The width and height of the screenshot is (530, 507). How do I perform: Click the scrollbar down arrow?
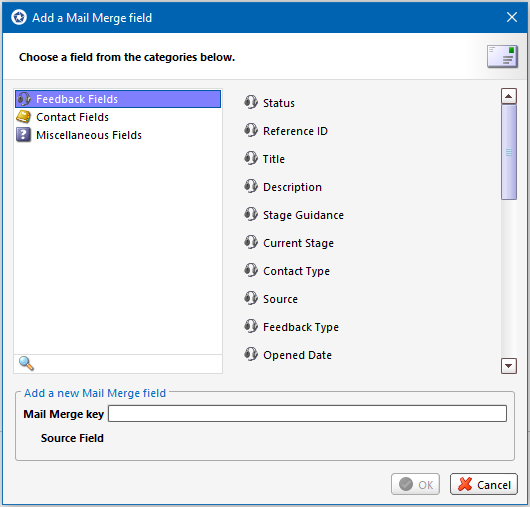509,366
